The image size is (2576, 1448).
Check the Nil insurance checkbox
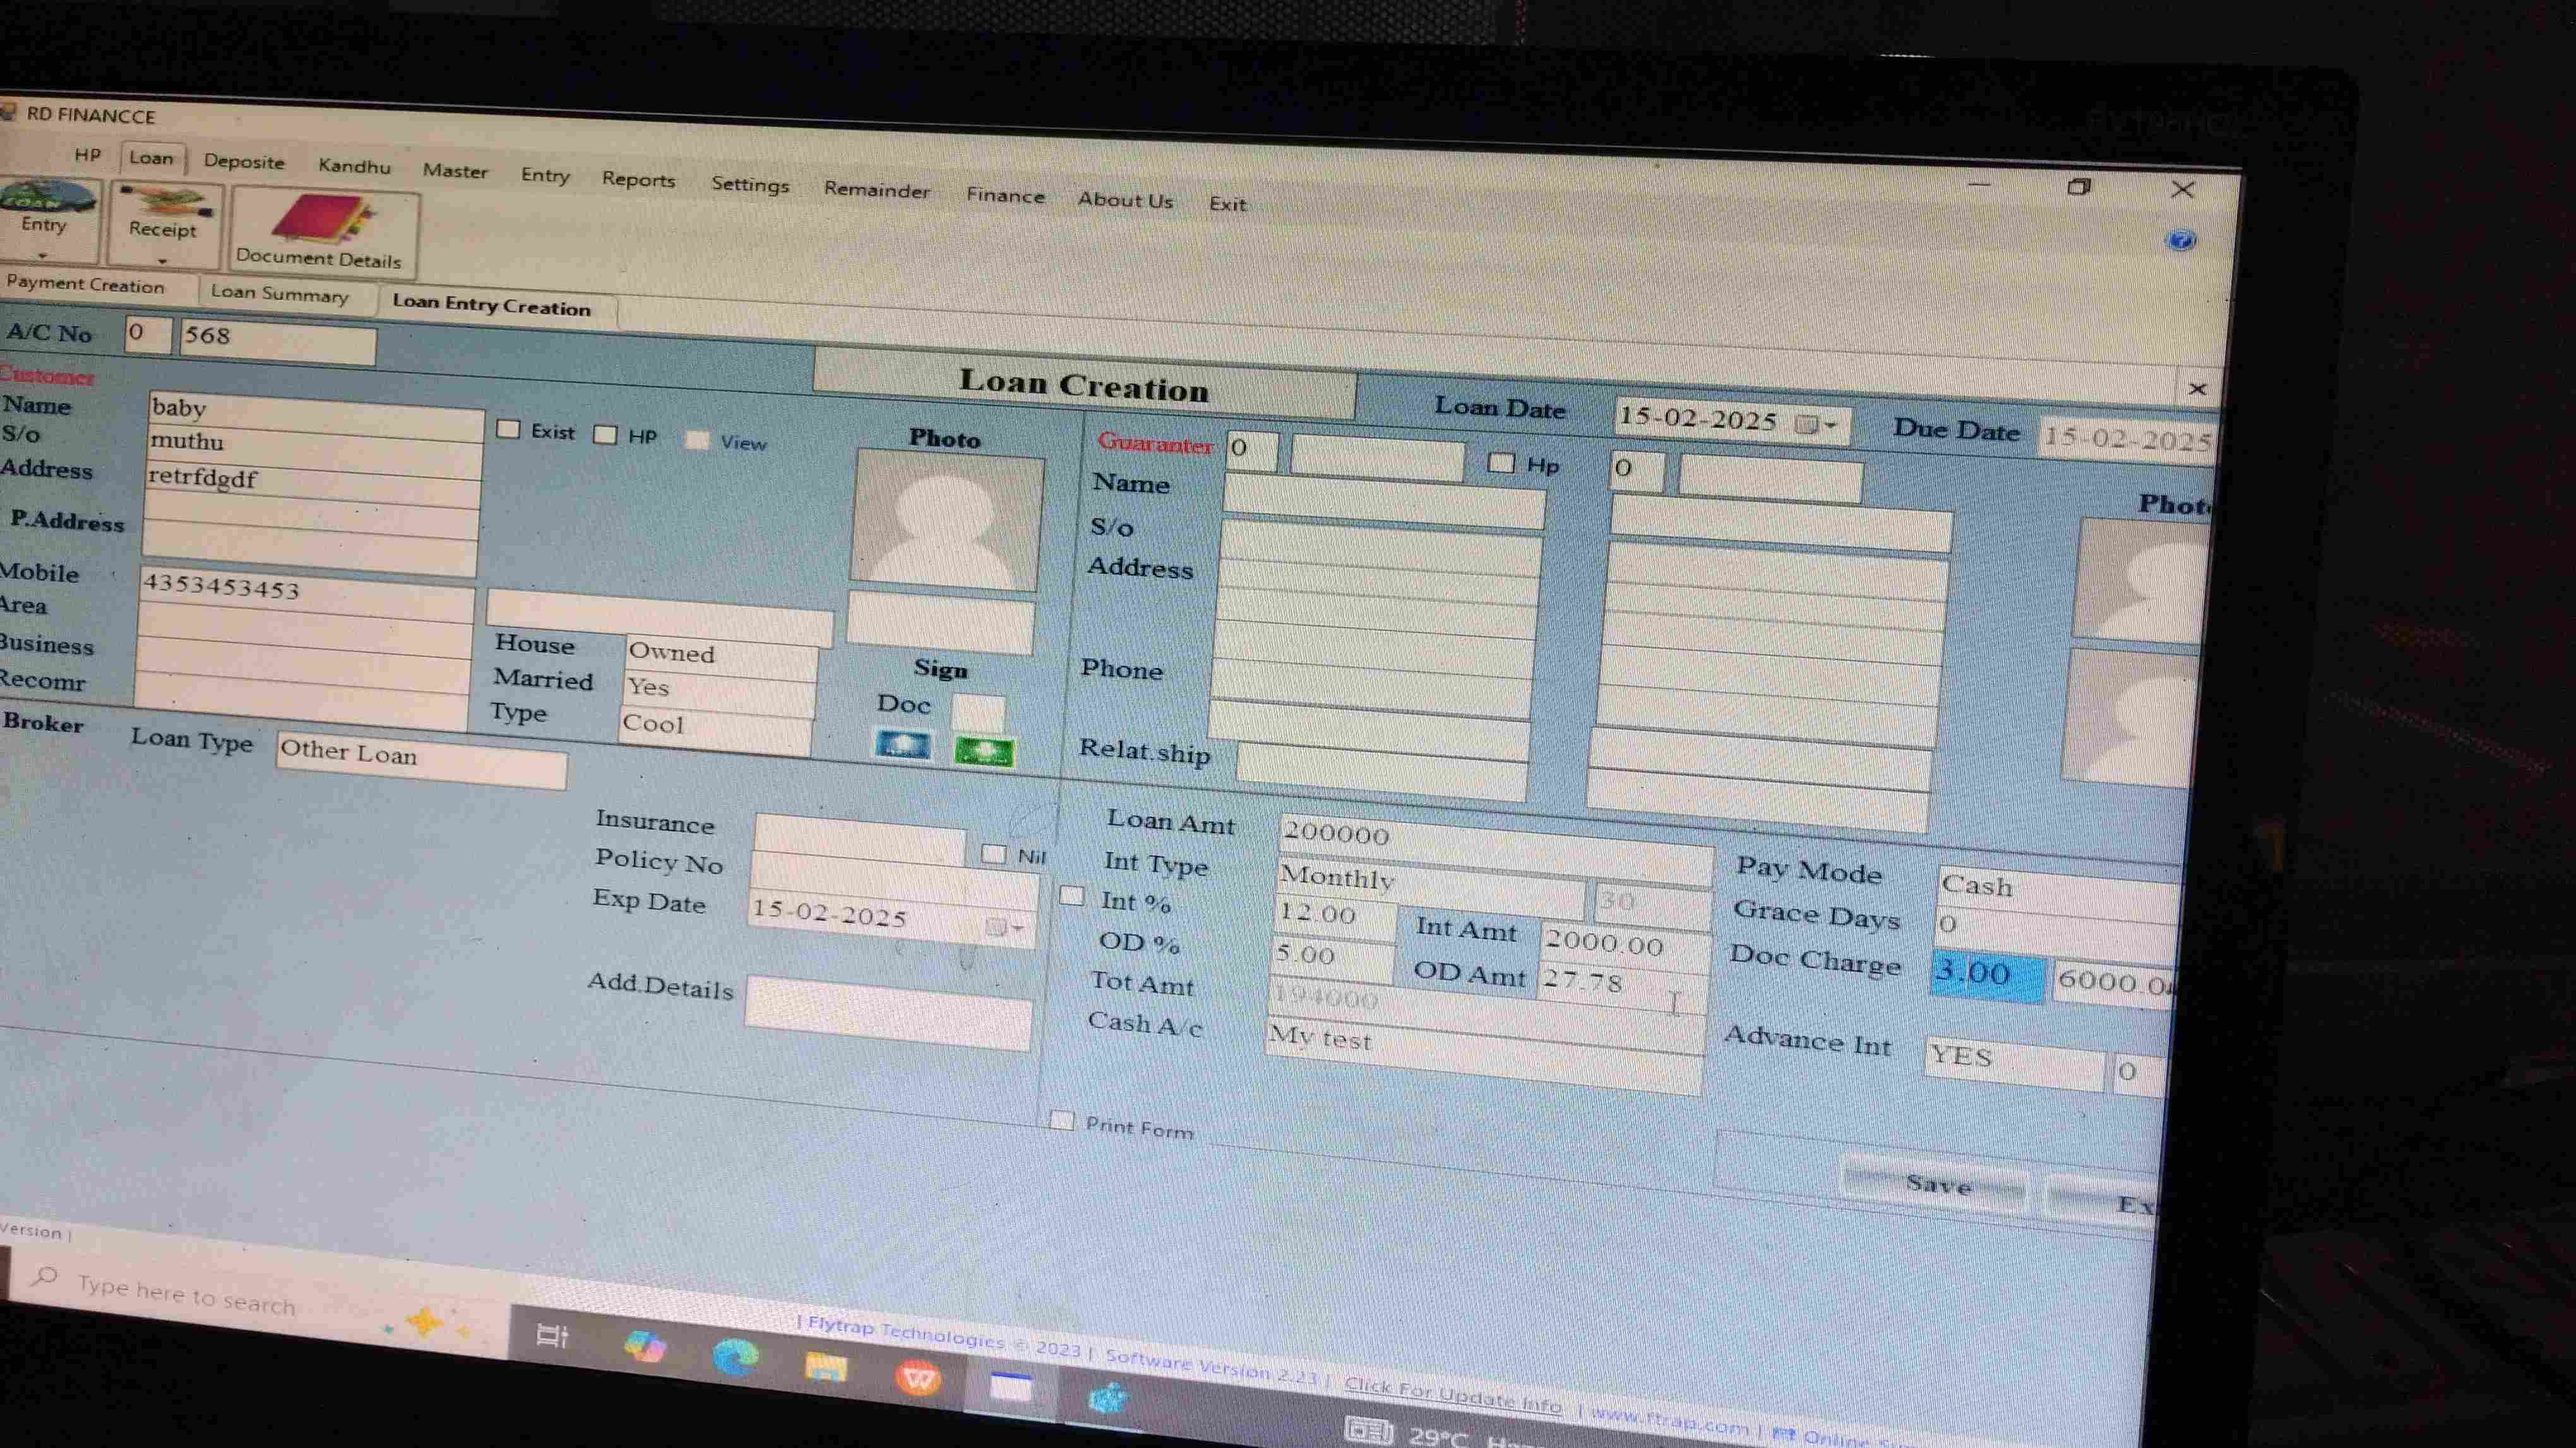point(993,854)
